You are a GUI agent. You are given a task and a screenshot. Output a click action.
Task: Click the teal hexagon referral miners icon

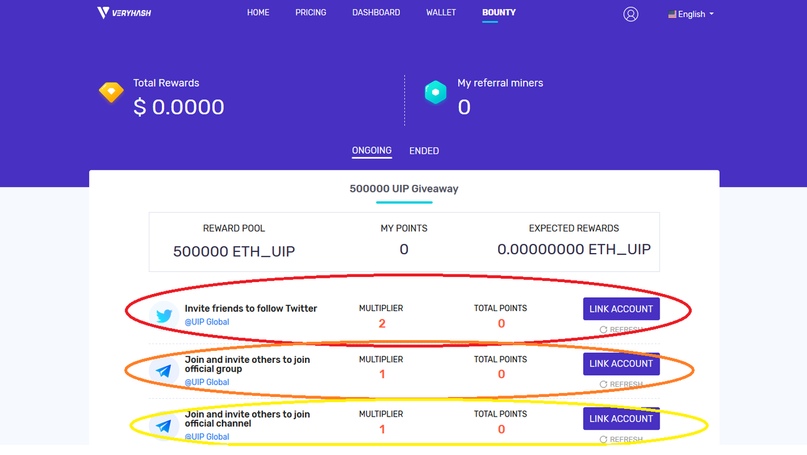coord(435,93)
